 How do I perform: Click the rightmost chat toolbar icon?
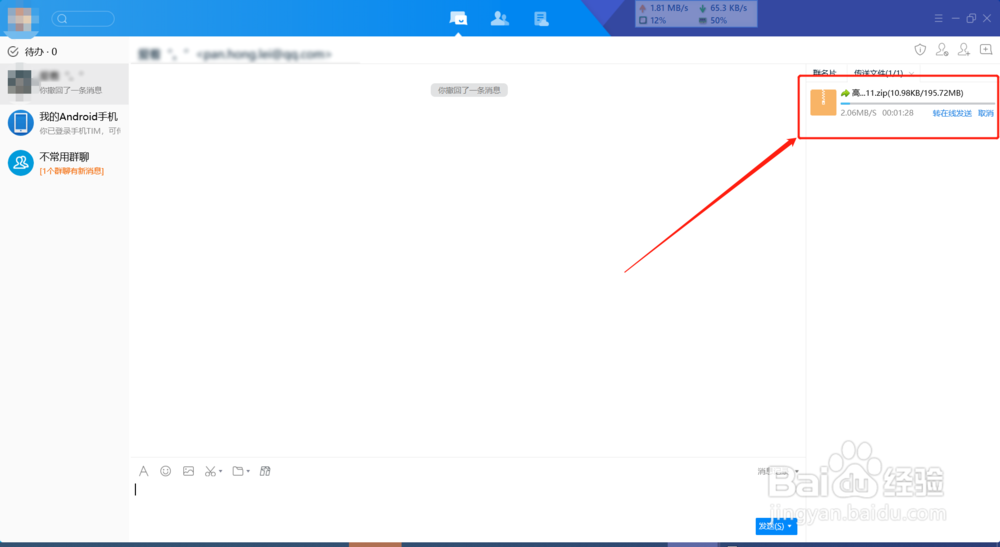pyautogui.click(x=265, y=471)
